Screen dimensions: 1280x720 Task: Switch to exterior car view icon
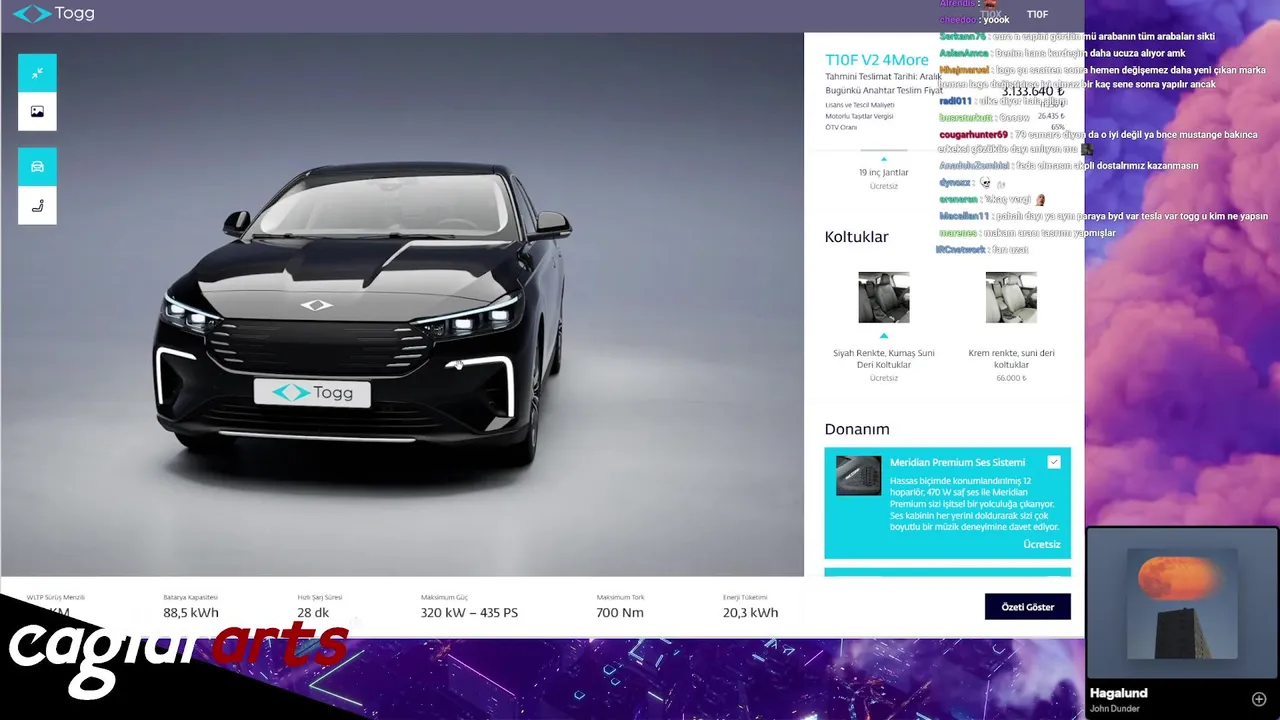[x=37, y=167]
